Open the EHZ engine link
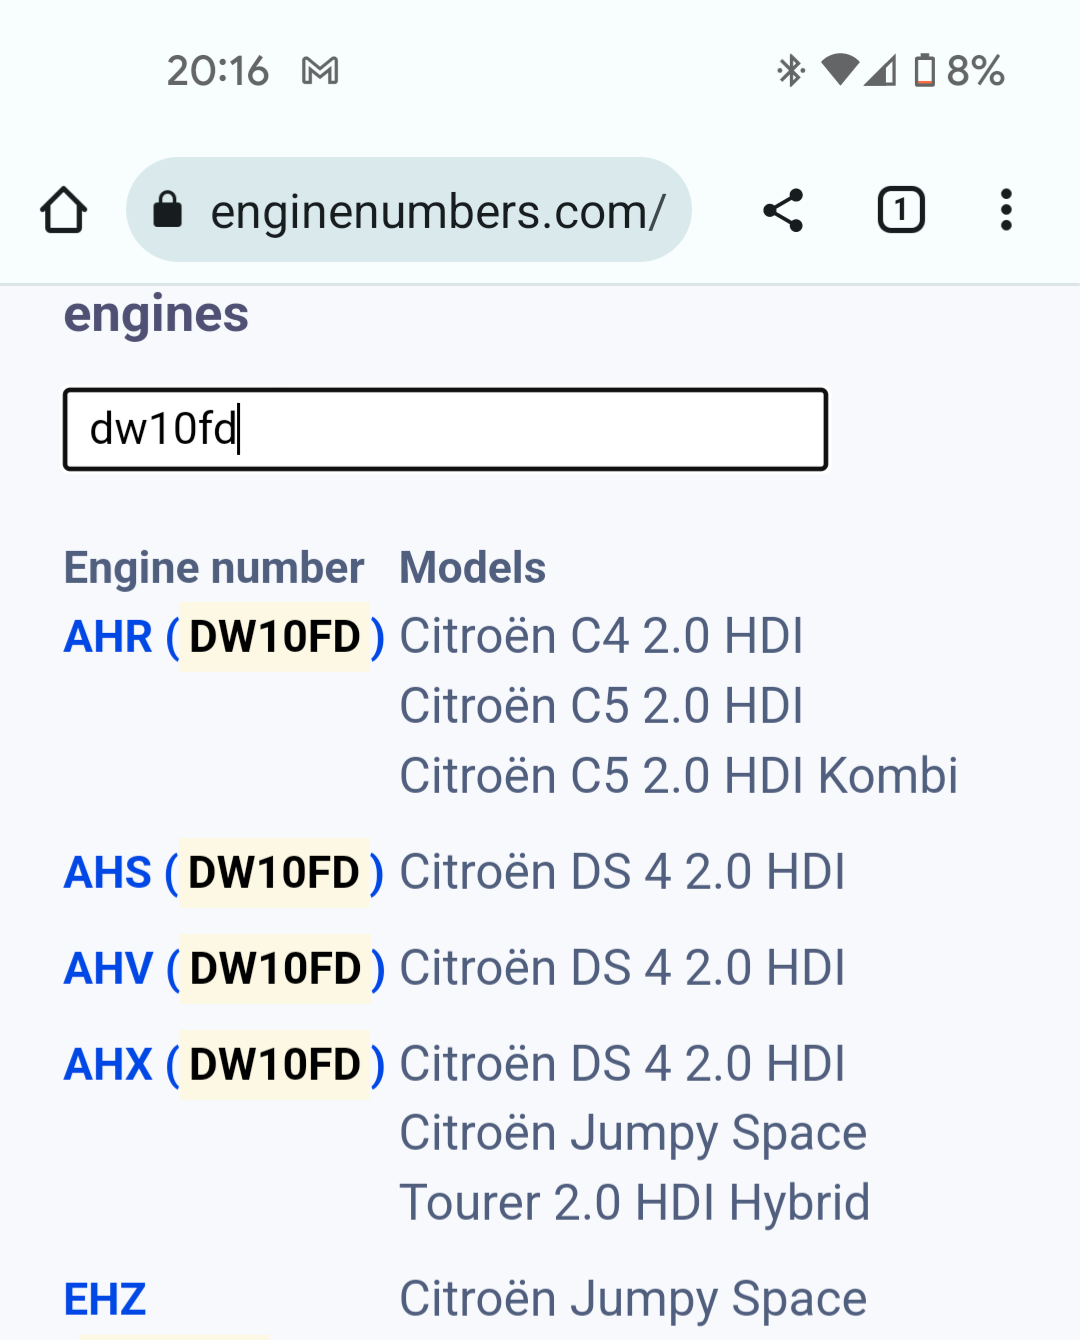This screenshot has height=1340, width=1080. point(105,1300)
